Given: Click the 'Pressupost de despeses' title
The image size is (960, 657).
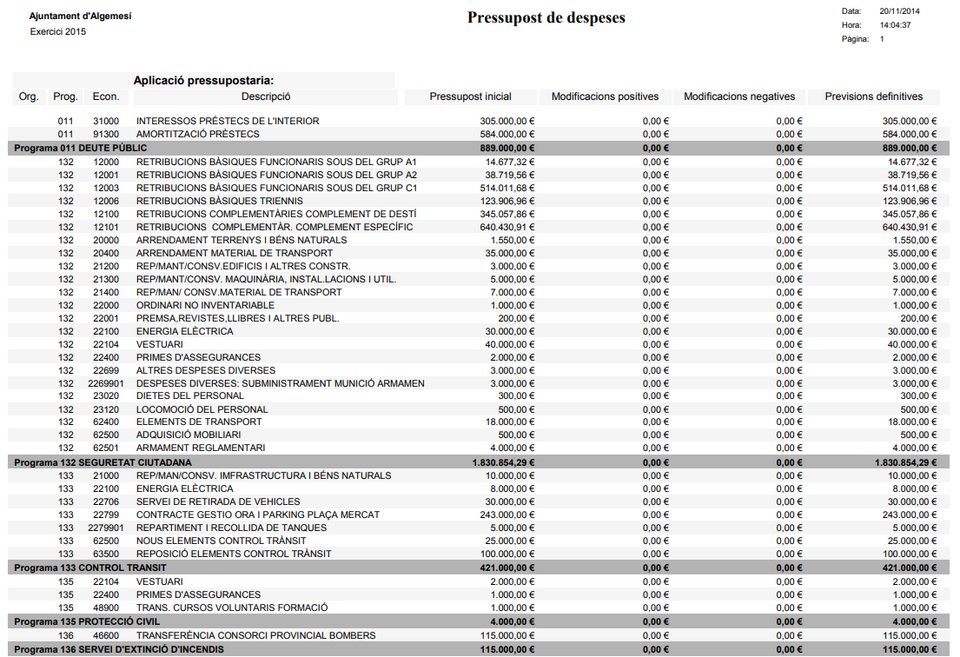Looking at the screenshot, I should (x=546, y=18).
